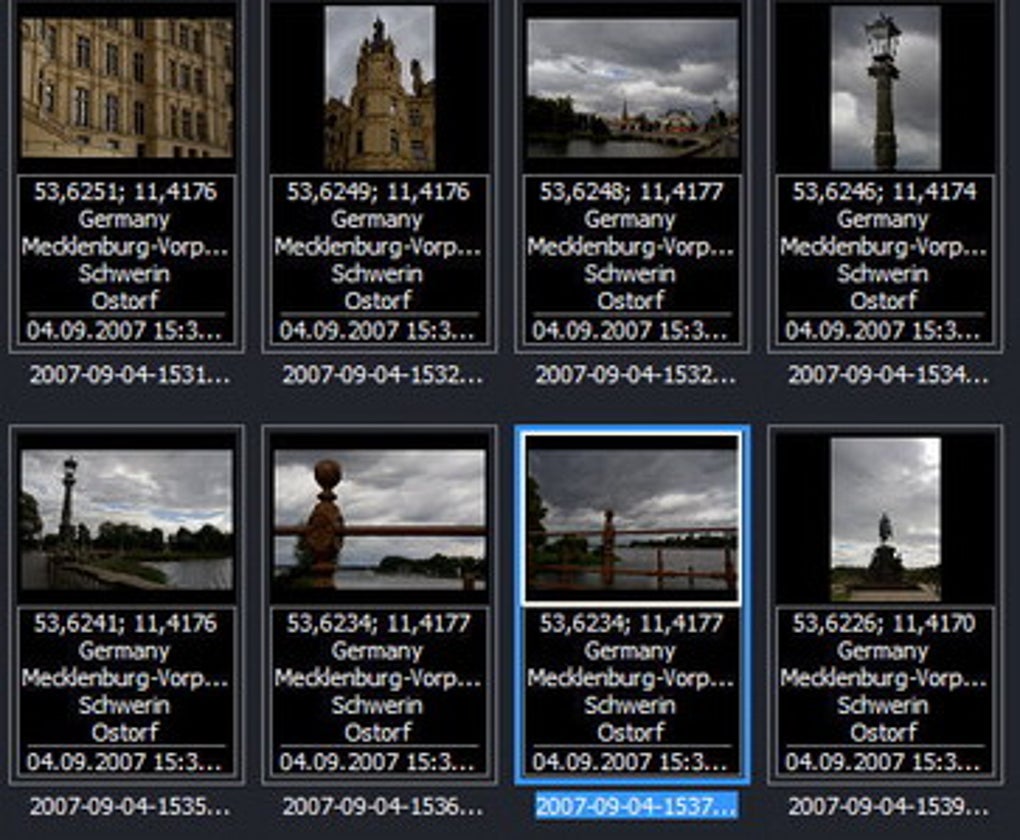The height and width of the screenshot is (840, 1020).
Task: Click Germany in the 53,6241 card
Action: pyautogui.click(x=124, y=651)
